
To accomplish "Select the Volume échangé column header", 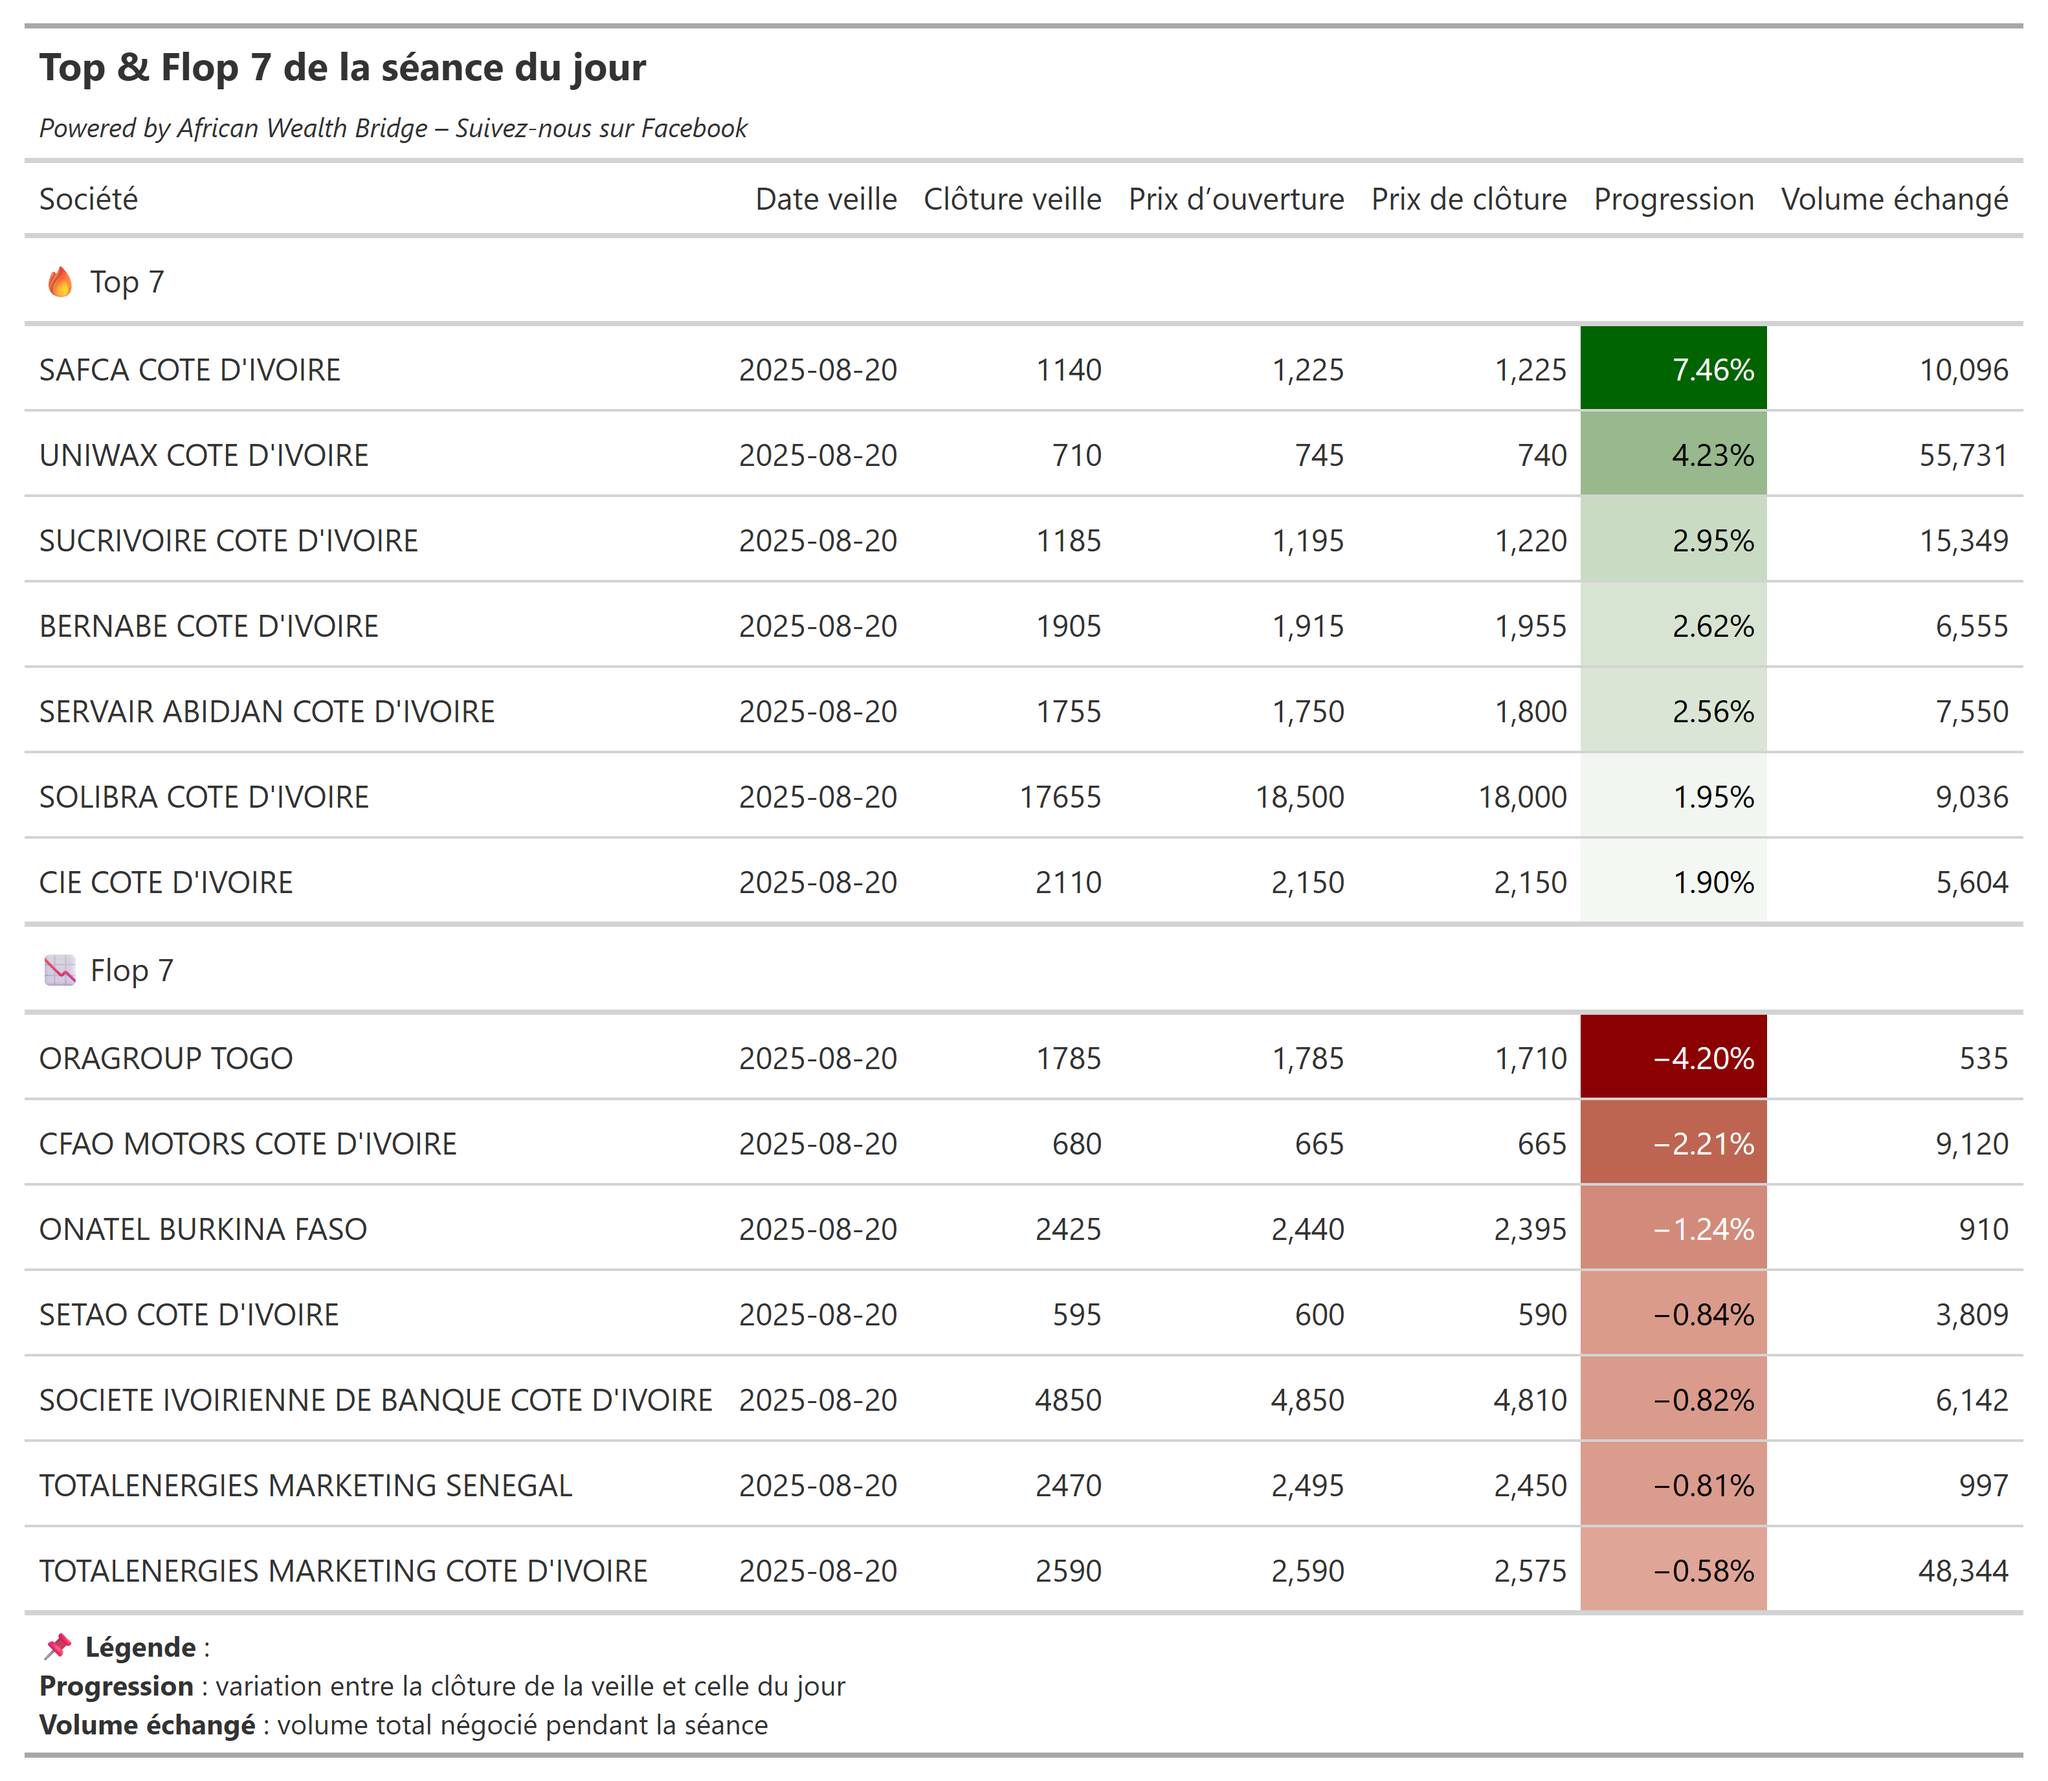I will (1894, 199).
